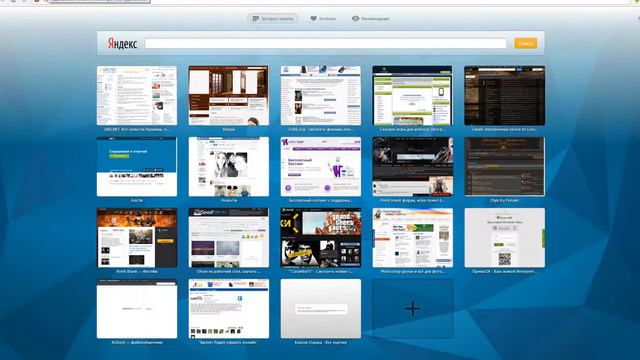Open the Ask.fm speed dial thumbnail
This screenshot has height=360, width=640.
(x=137, y=167)
